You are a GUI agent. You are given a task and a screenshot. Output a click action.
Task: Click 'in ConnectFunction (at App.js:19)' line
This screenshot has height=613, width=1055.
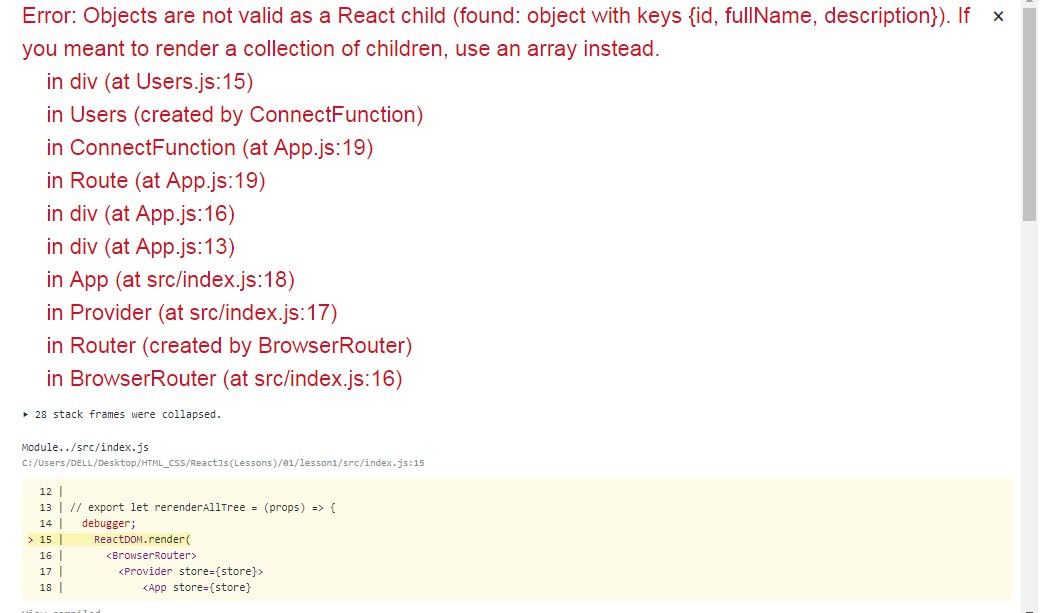[x=209, y=148]
